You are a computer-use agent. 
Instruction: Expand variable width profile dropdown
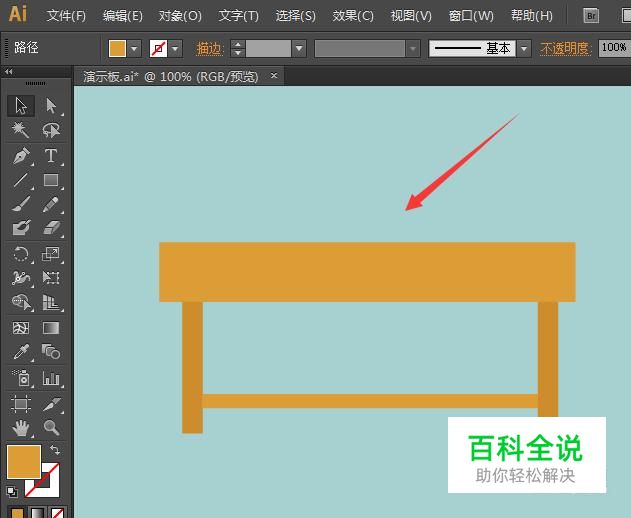(x=413, y=49)
